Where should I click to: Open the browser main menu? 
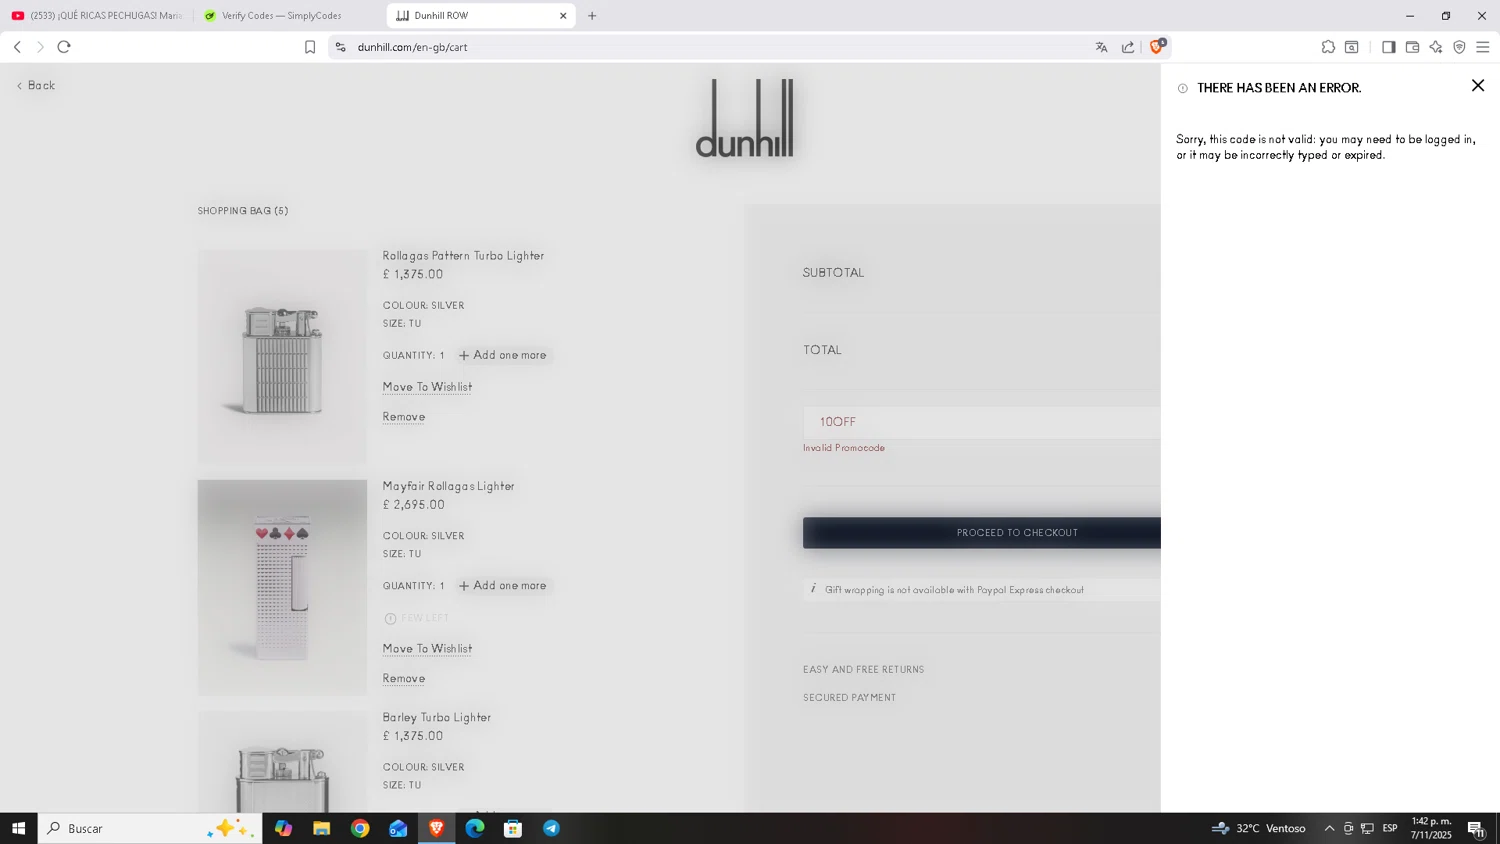(x=1483, y=47)
